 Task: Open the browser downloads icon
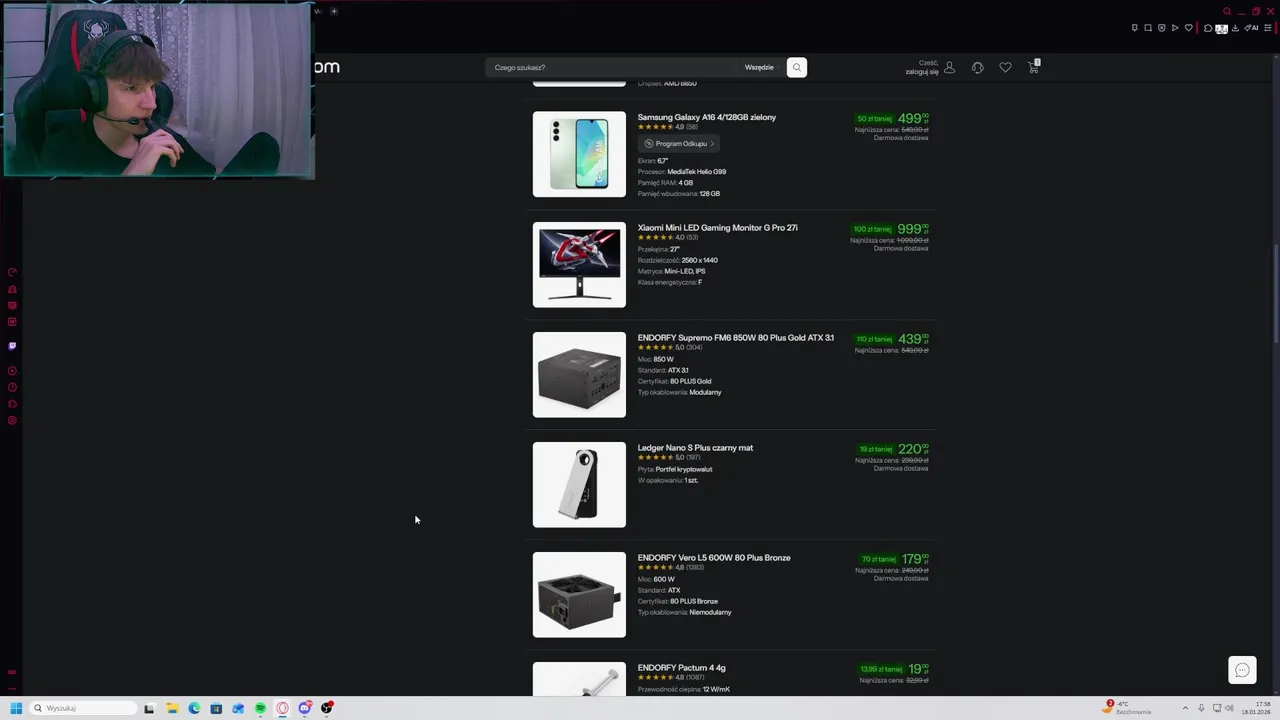click(1235, 28)
